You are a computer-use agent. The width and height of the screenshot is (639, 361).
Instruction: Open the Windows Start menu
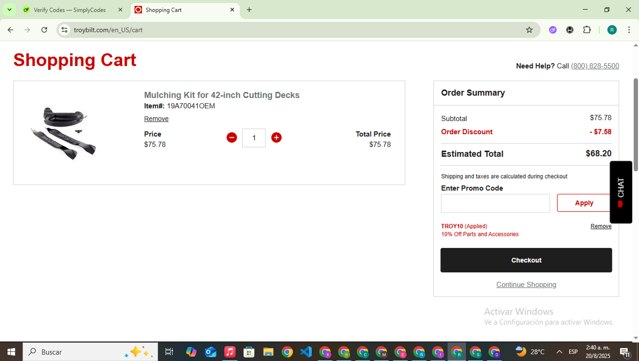(x=11, y=352)
